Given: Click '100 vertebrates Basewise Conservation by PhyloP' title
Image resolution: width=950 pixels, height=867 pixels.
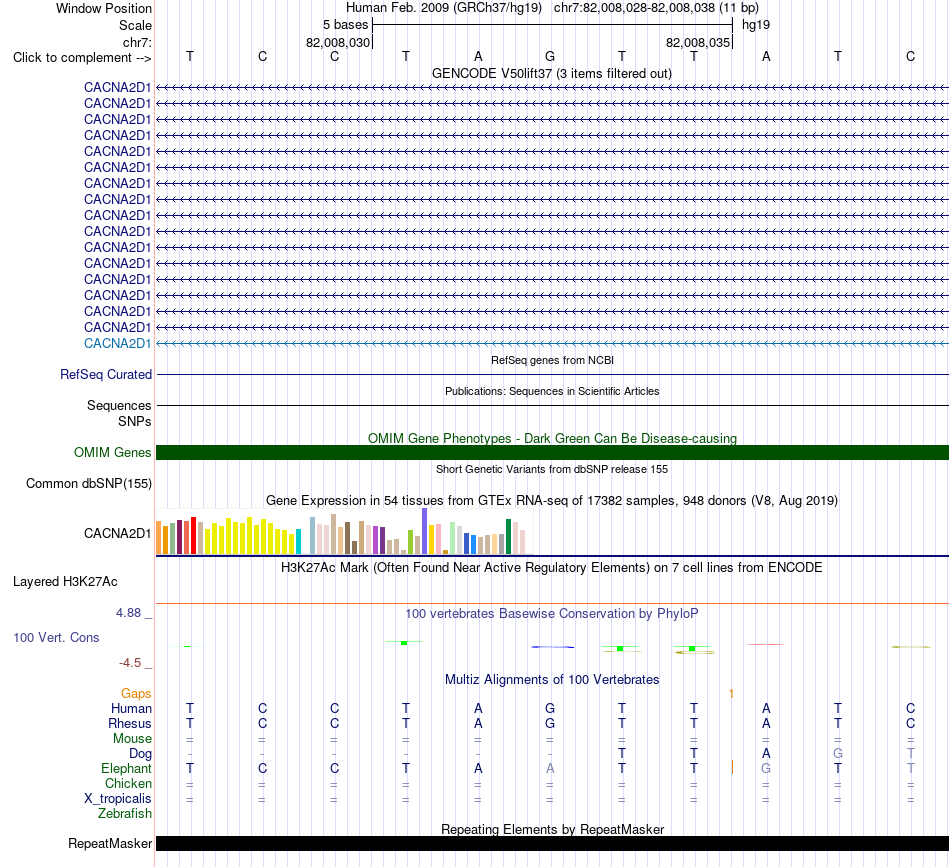Looking at the screenshot, I should pyautogui.click(x=552, y=614).
